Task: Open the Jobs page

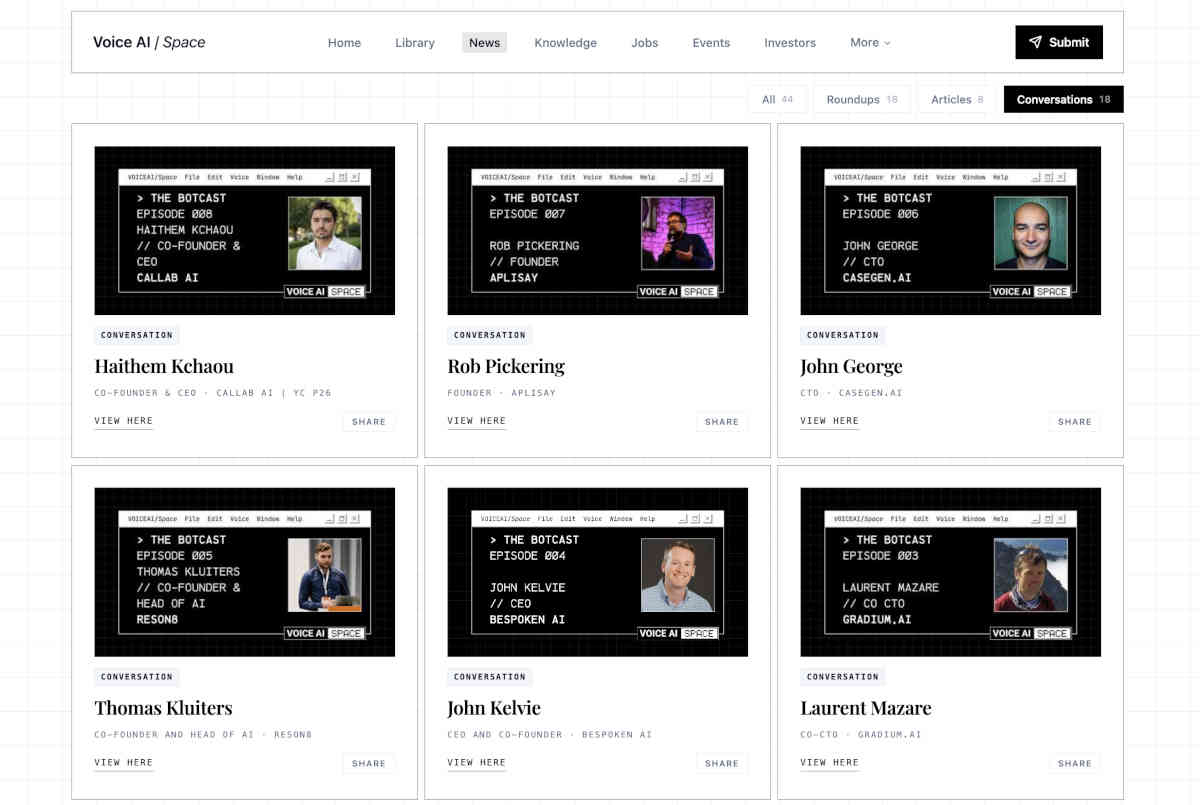Action: [645, 43]
